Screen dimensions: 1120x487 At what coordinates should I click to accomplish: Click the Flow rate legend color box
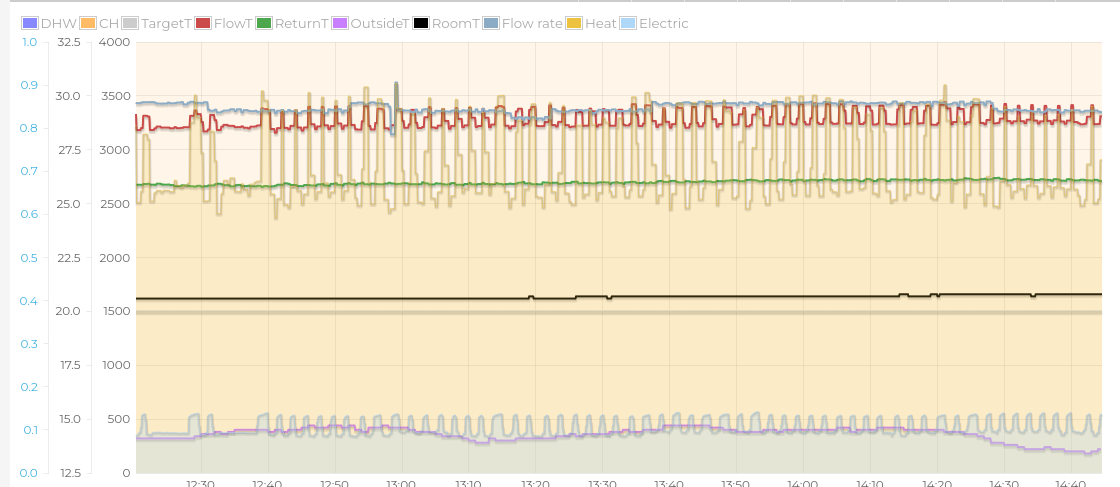coord(490,23)
